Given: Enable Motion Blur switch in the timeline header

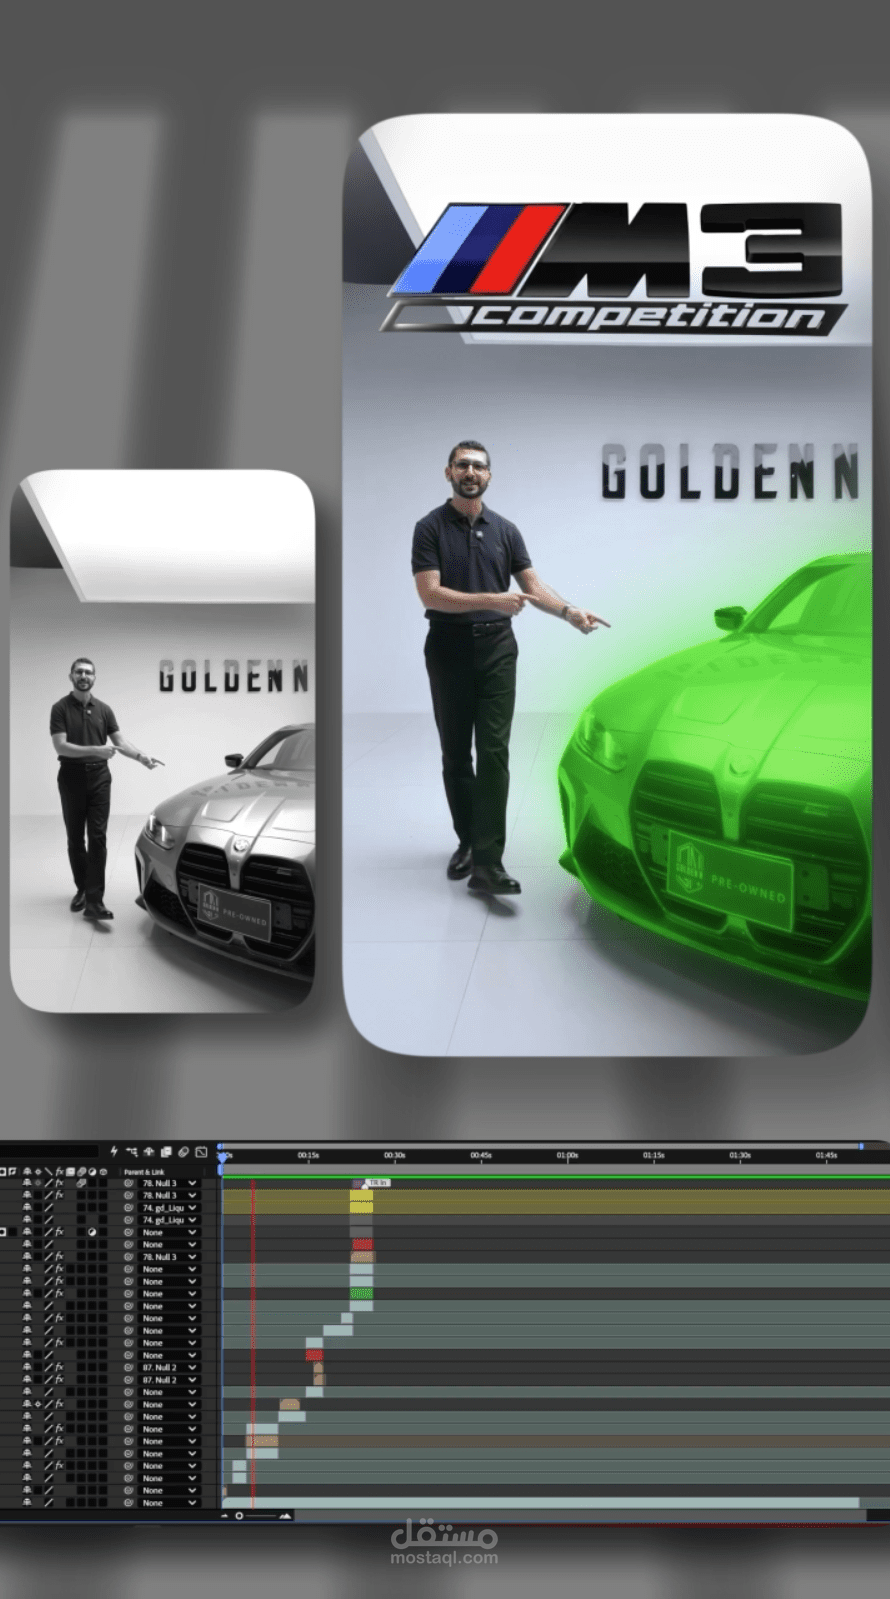Looking at the screenshot, I should coord(183,1152).
